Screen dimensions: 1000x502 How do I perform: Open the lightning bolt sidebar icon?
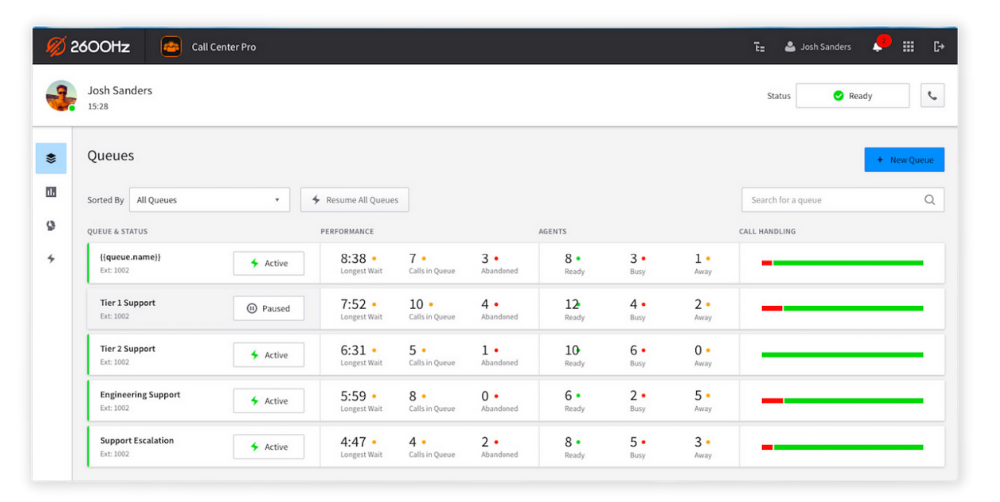(x=51, y=258)
